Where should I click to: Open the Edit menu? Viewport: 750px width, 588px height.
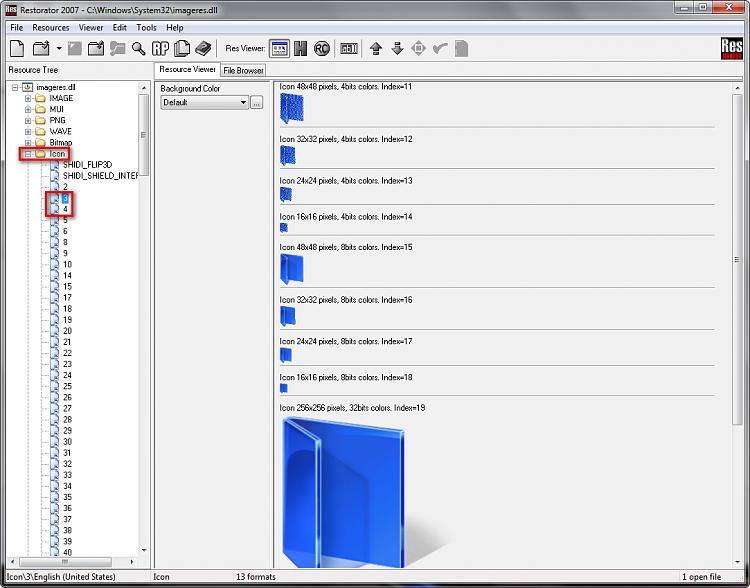point(120,27)
